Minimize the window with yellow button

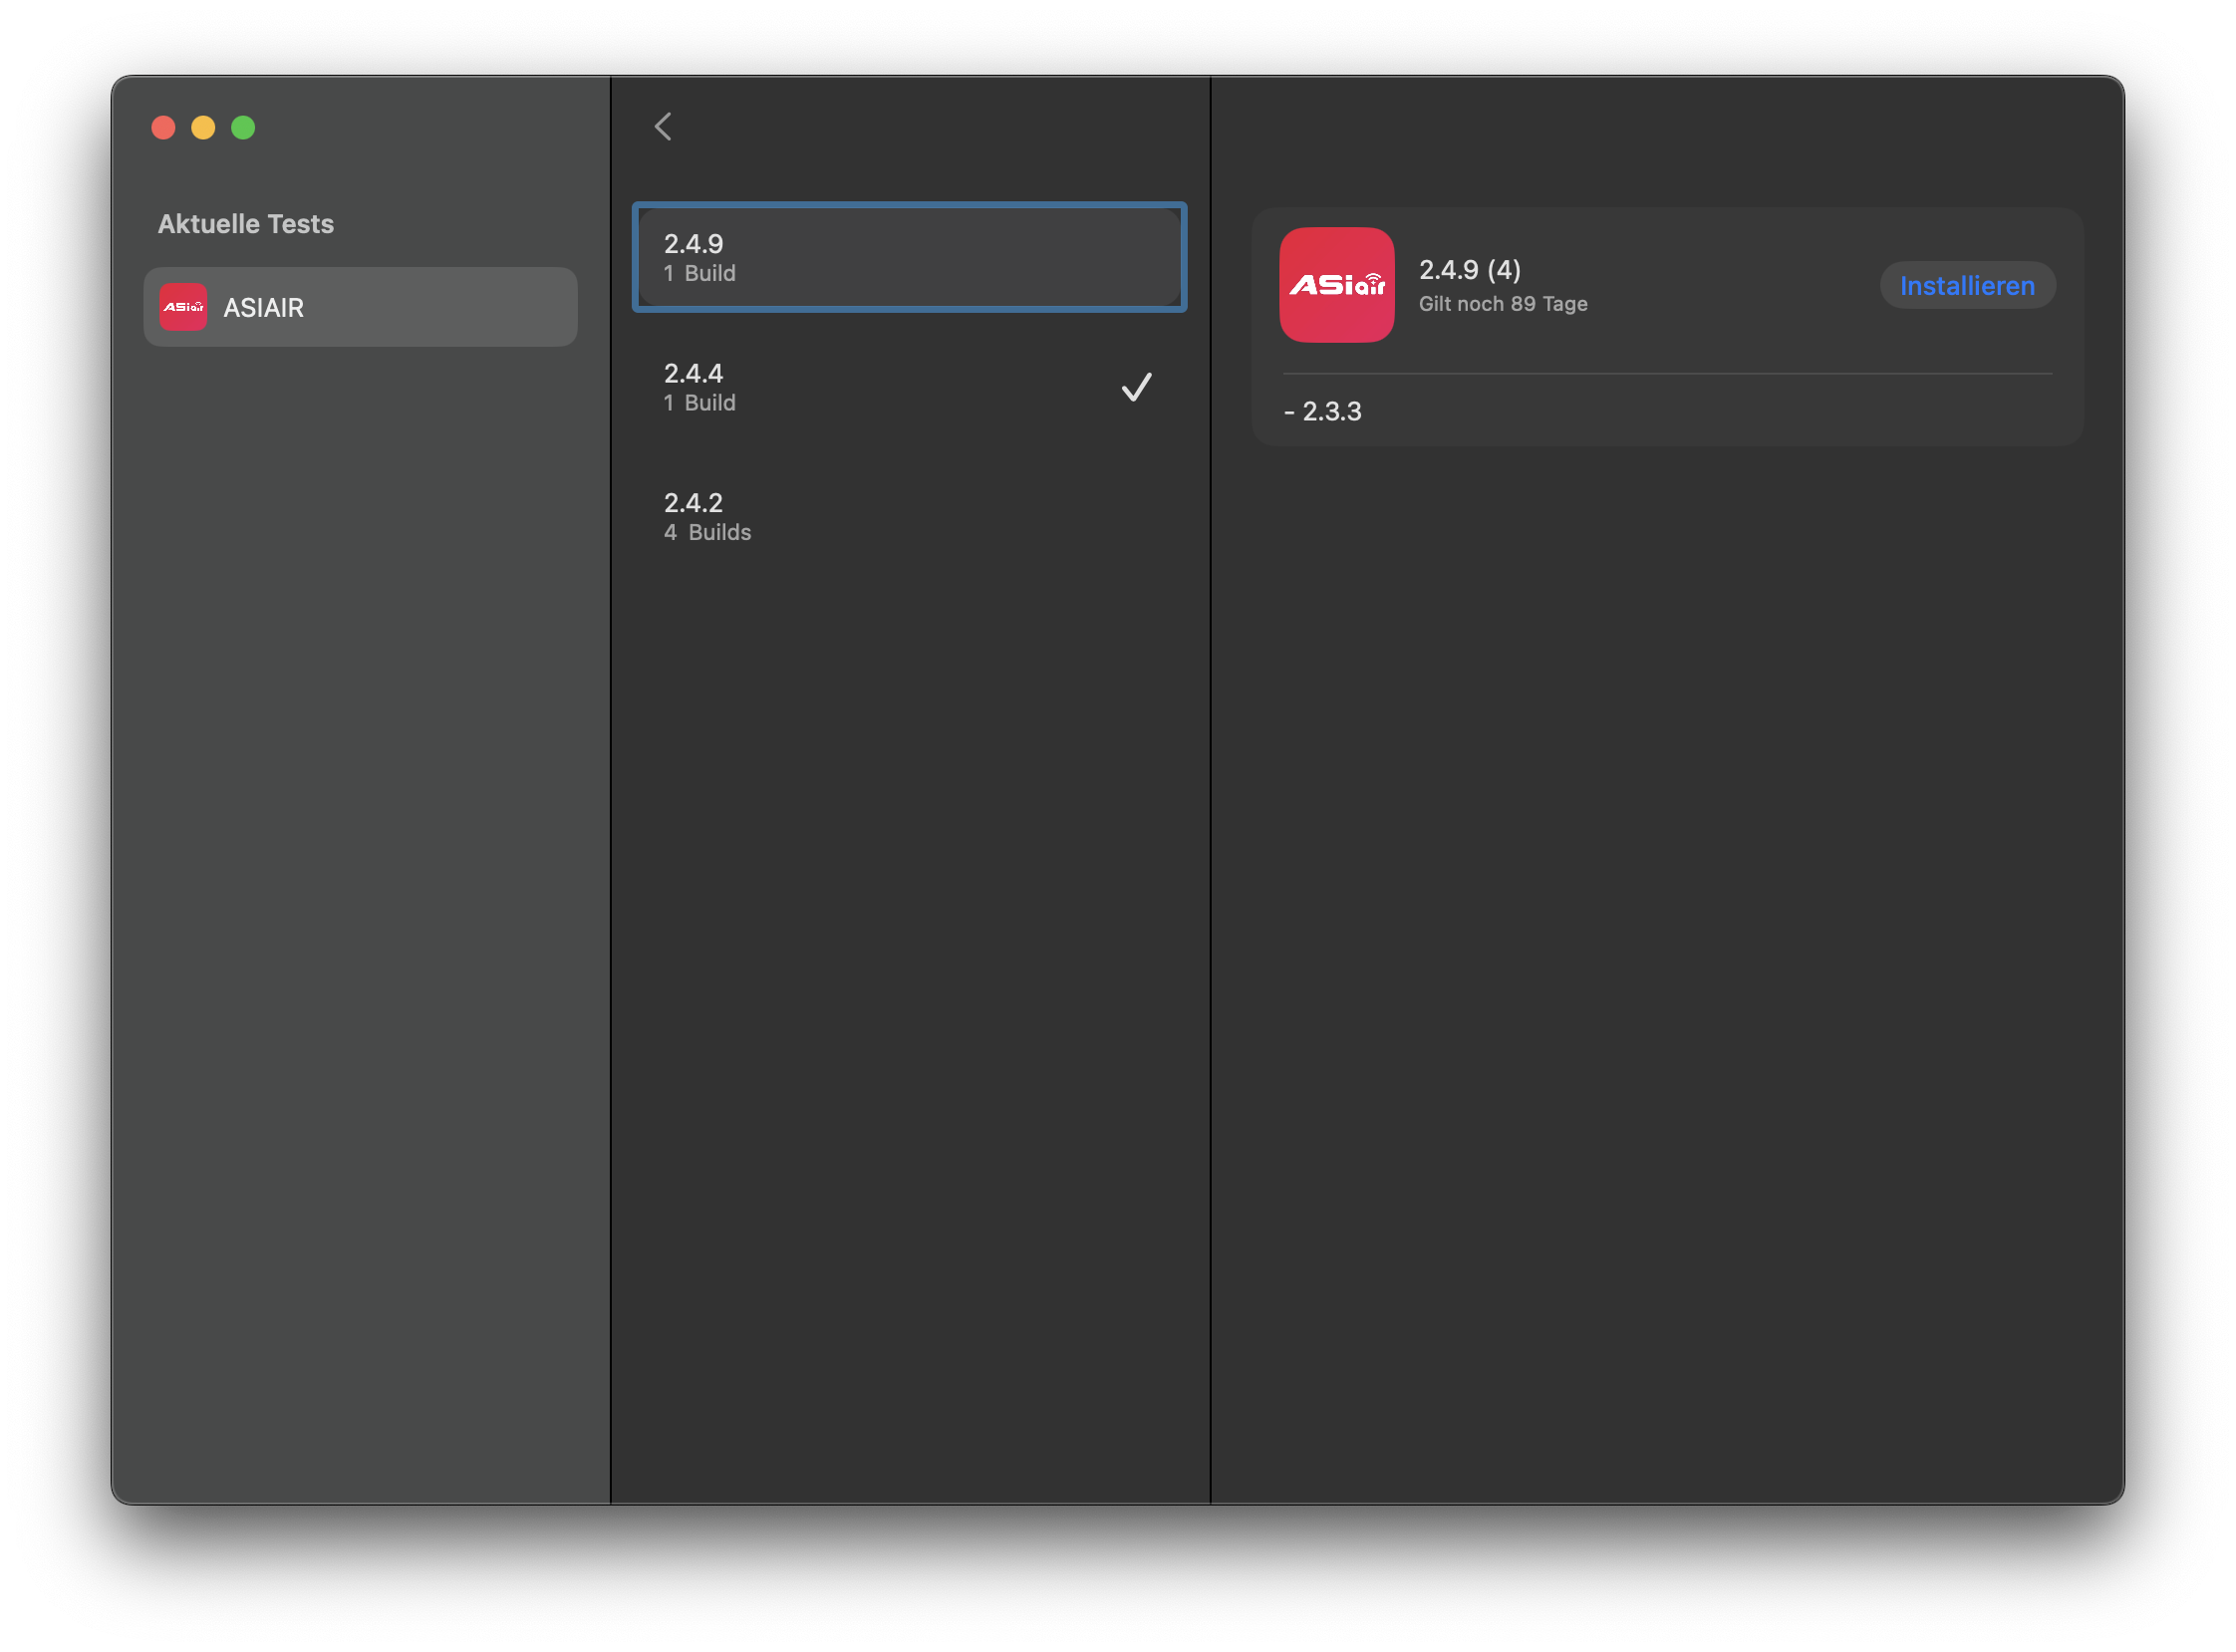pyautogui.click(x=203, y=128)
